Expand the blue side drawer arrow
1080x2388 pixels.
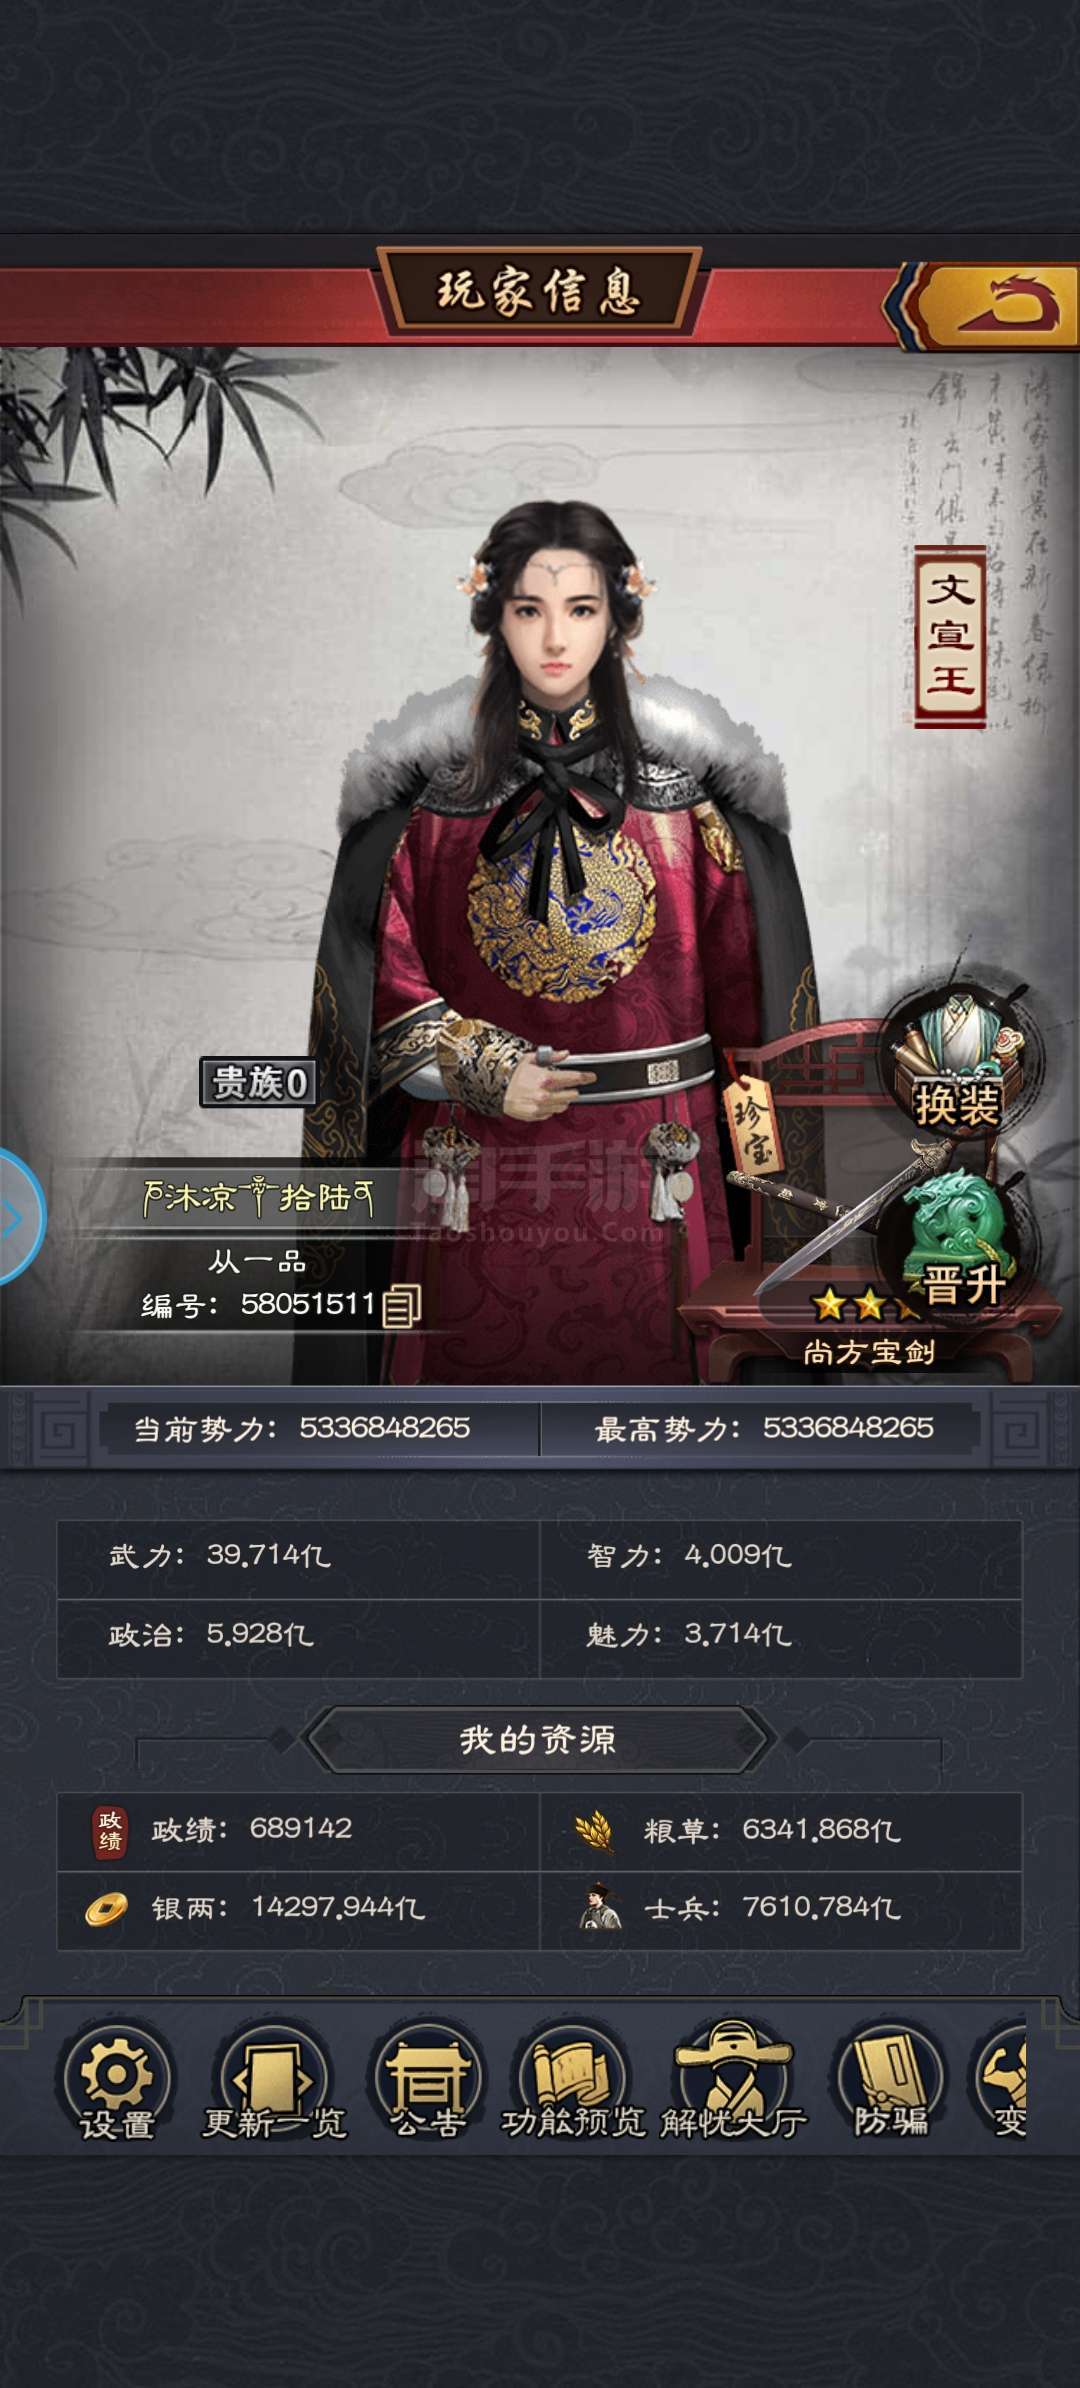click(x=20, y=1217)
